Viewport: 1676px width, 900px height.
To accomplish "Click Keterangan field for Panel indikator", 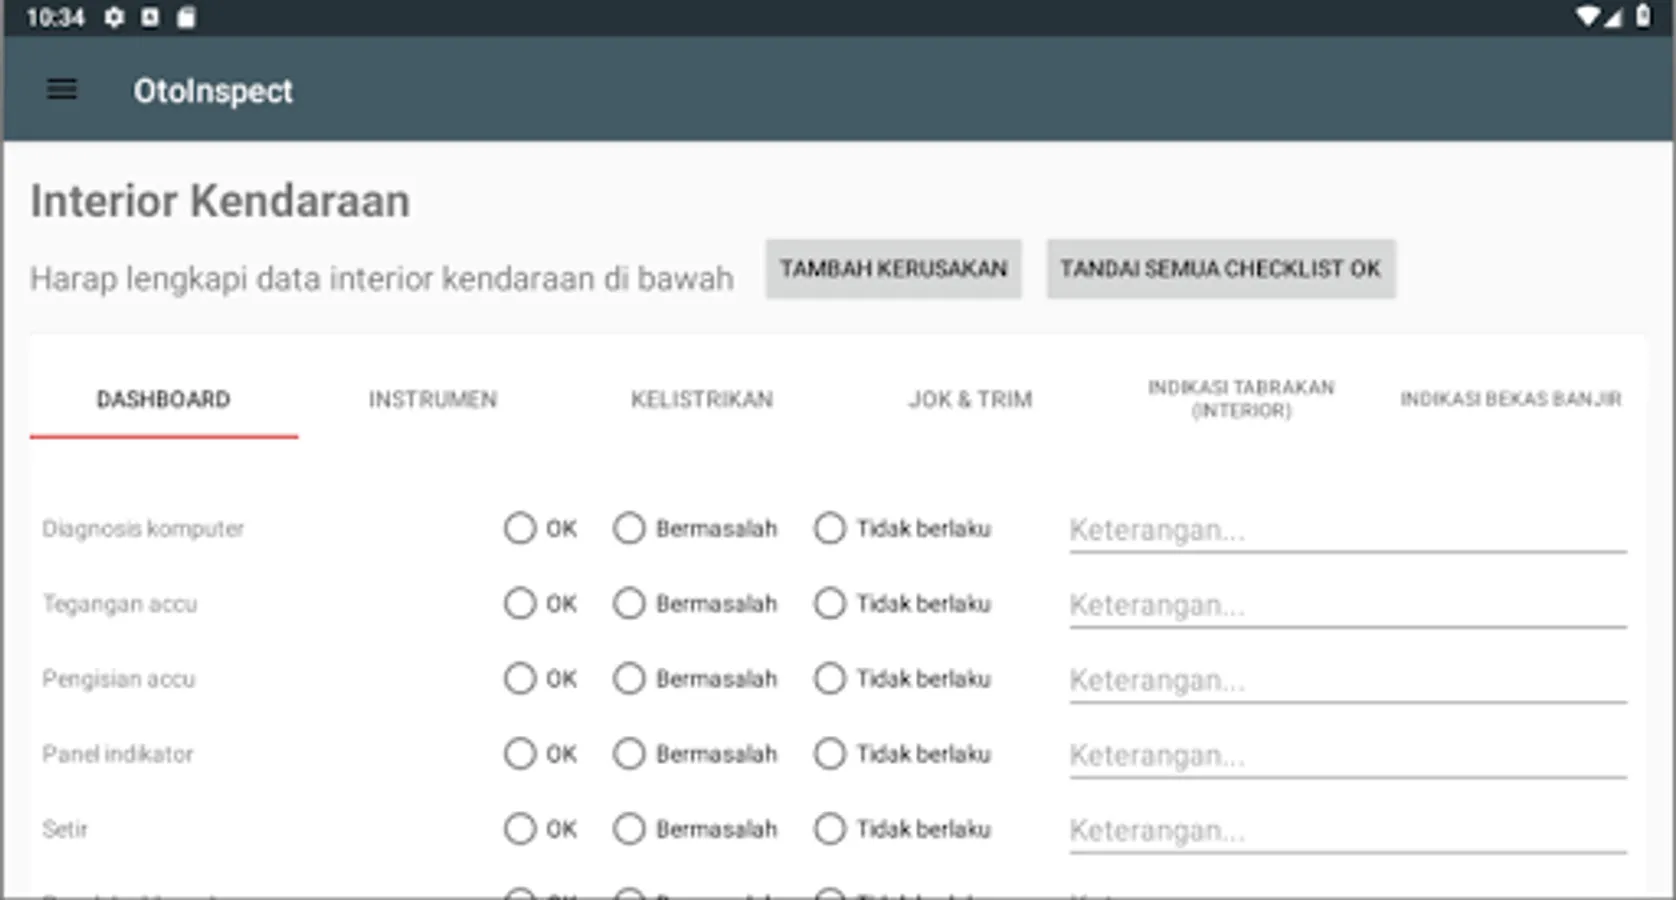I will (1347, 755).
